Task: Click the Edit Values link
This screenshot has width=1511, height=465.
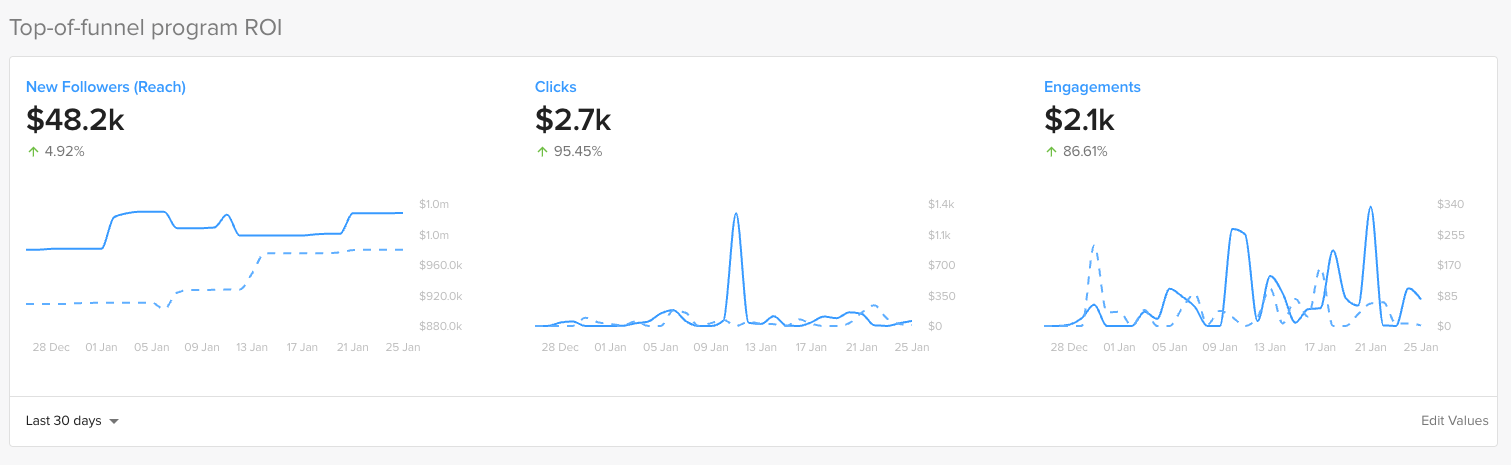Action: click(1454, 421)
